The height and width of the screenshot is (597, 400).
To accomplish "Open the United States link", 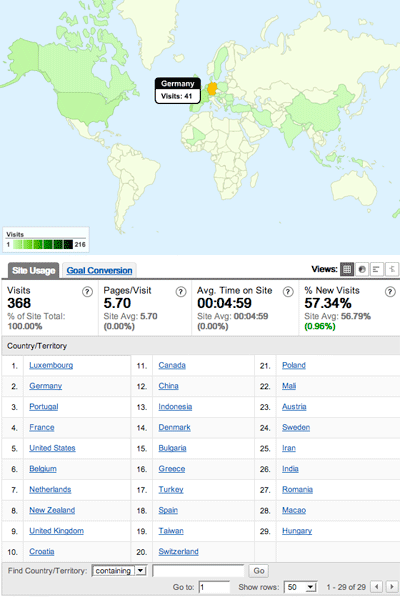I will (x=52, y=448).
